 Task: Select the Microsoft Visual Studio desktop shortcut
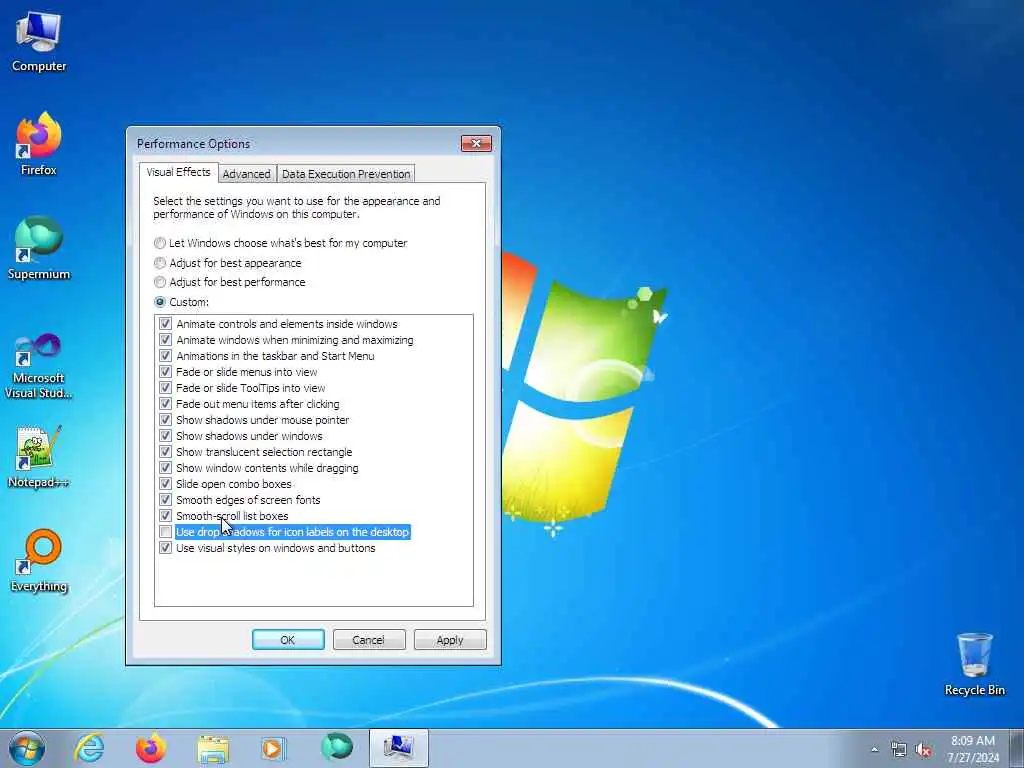[x=39, y=366]
